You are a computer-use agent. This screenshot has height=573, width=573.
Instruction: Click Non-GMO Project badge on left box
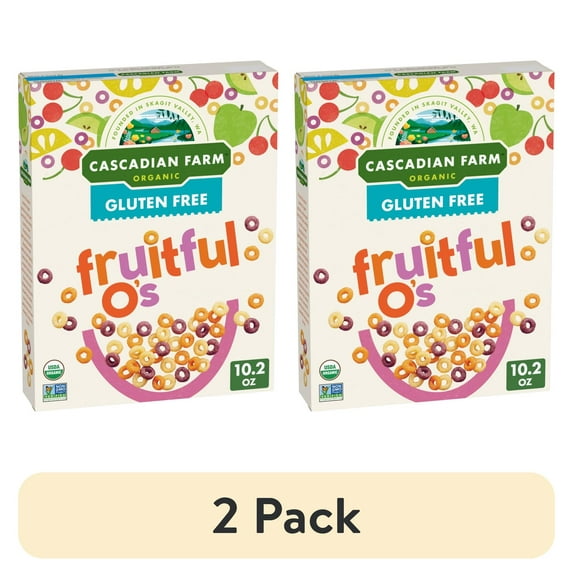pyautogui.click(x=54, y=392)
